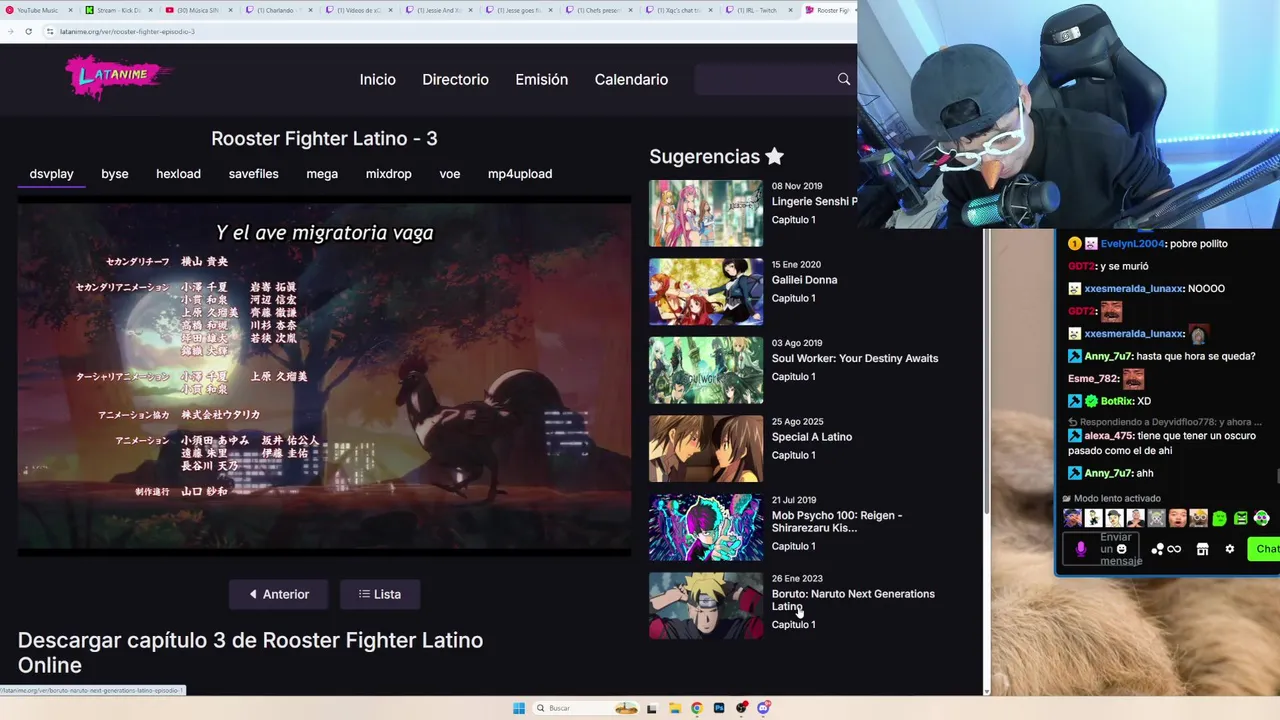Screen dimensions: 1280x720
Task: Select the crossed-arms man emote
Action: tap(1136, 518)
